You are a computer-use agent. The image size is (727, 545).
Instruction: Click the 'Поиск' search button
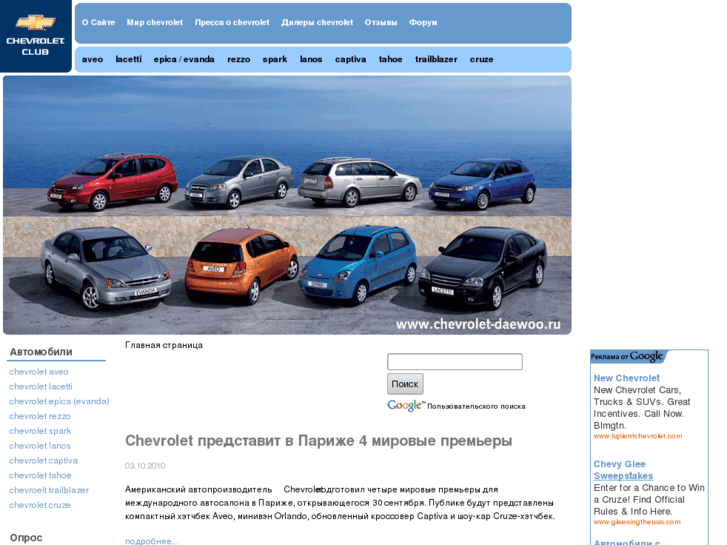tap(405, 384)
